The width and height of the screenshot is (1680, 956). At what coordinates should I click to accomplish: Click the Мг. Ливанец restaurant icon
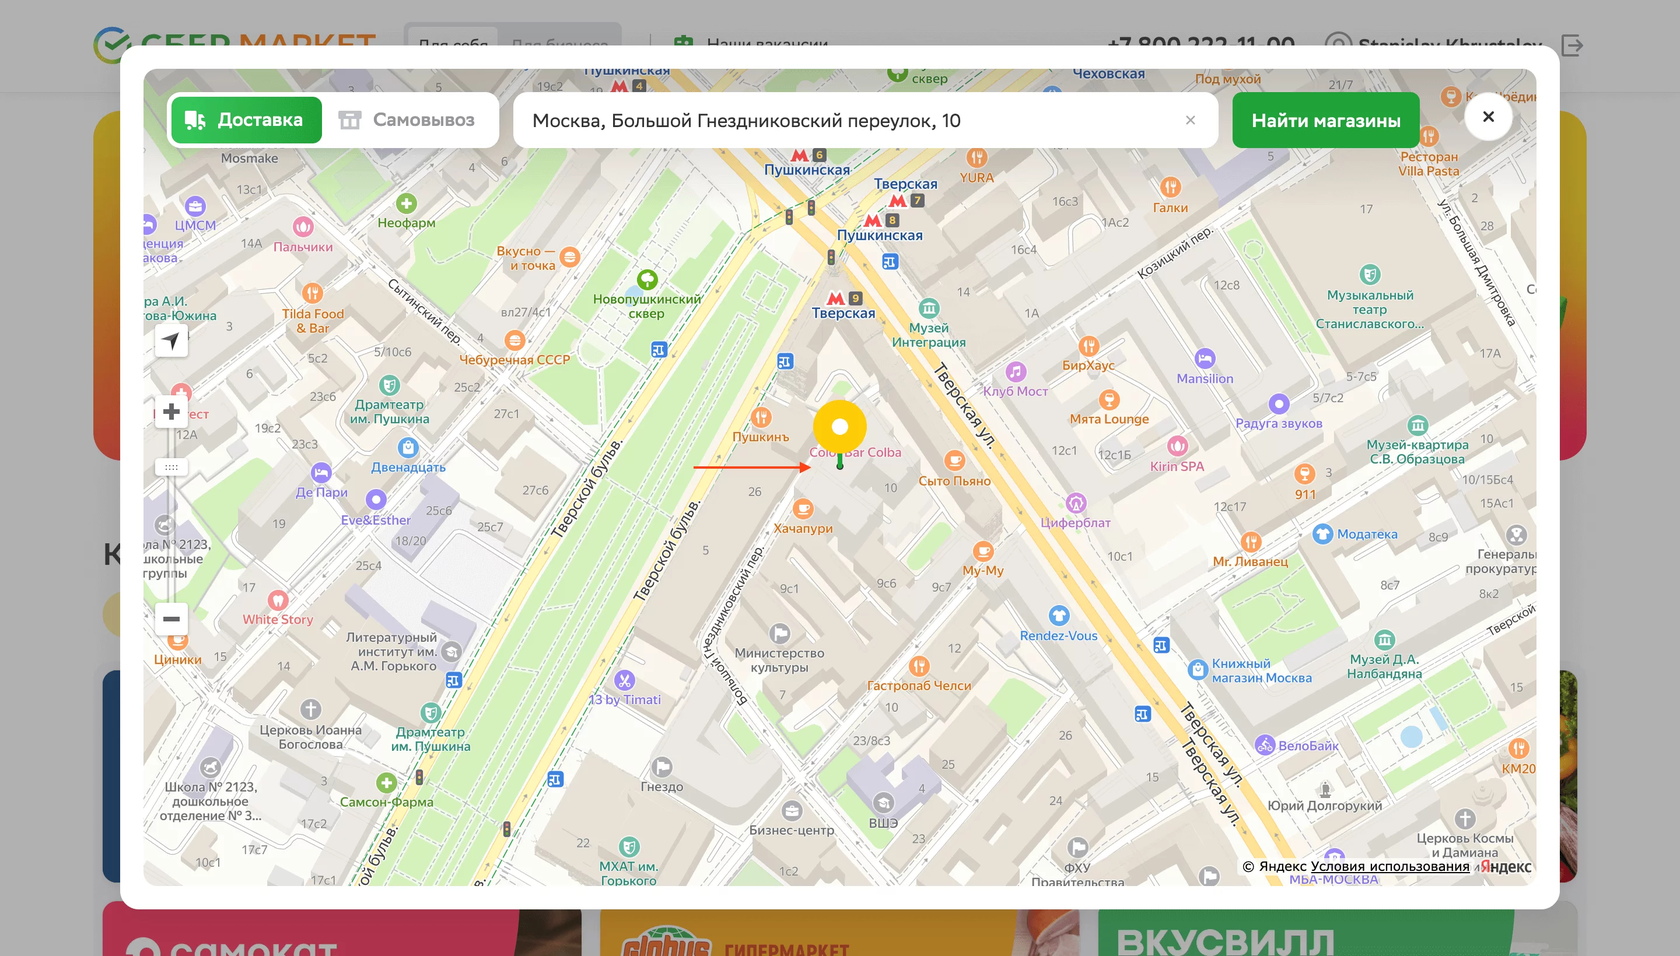pyautogui.click(x=1250, y=542)
